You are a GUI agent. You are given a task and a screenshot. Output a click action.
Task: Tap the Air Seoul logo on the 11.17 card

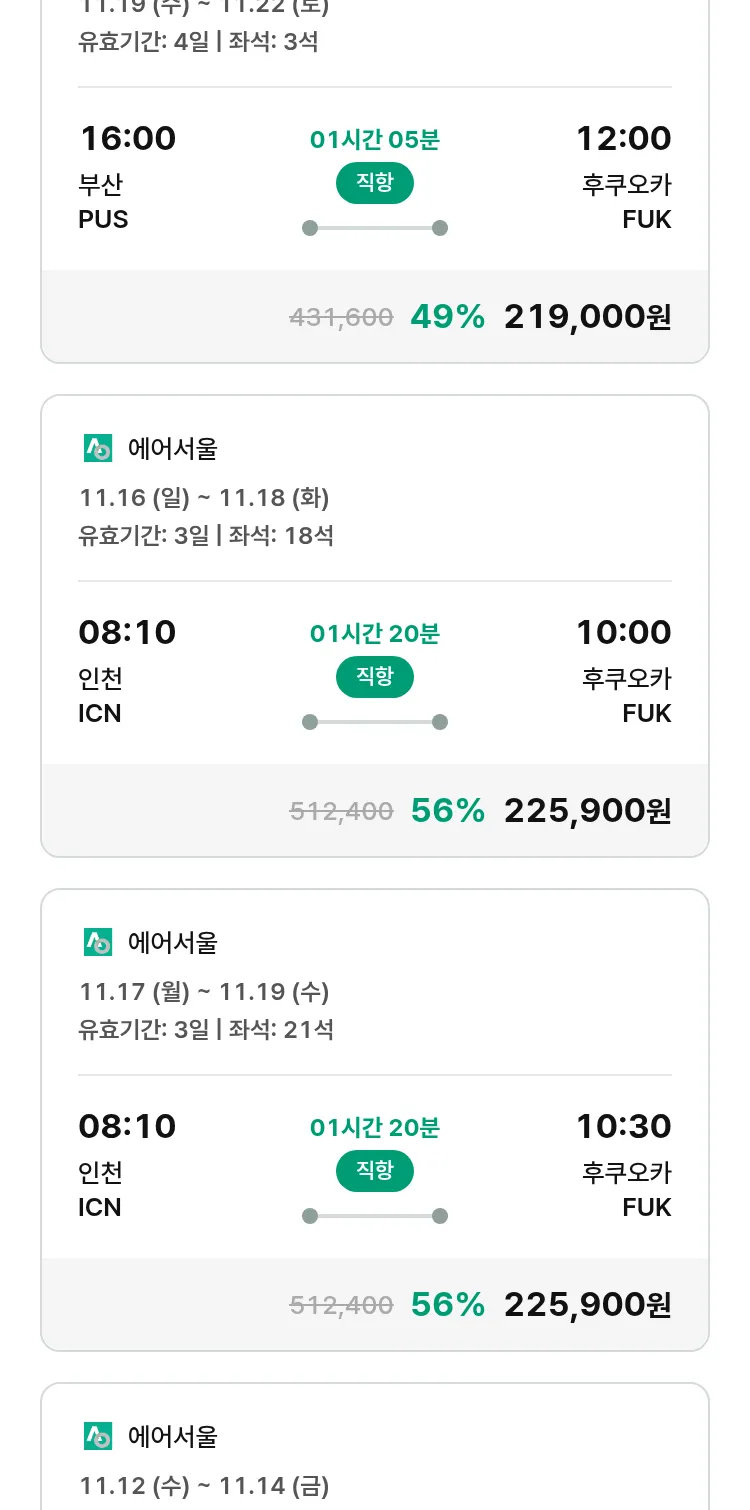98,942
